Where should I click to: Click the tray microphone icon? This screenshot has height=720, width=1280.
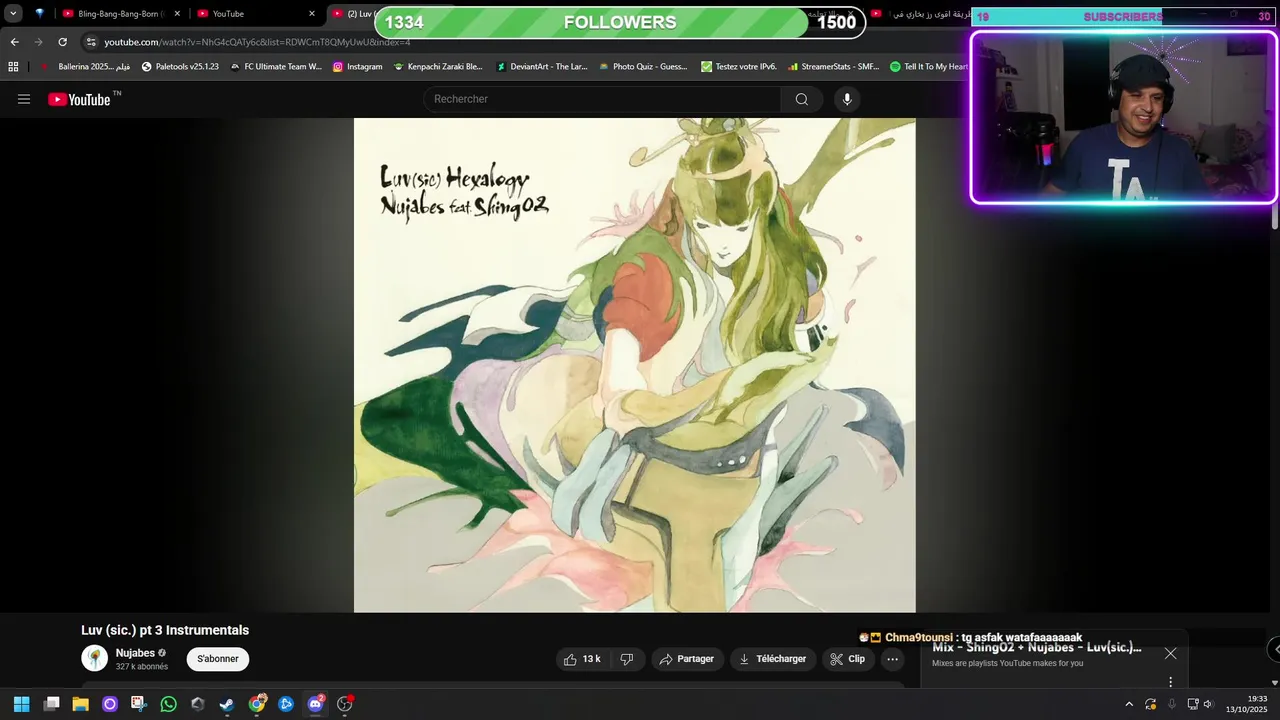[x=1172, y=704]
